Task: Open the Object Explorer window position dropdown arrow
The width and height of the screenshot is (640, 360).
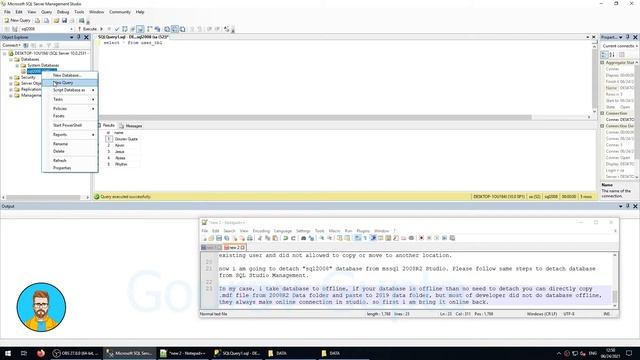Action: [72, 37]
